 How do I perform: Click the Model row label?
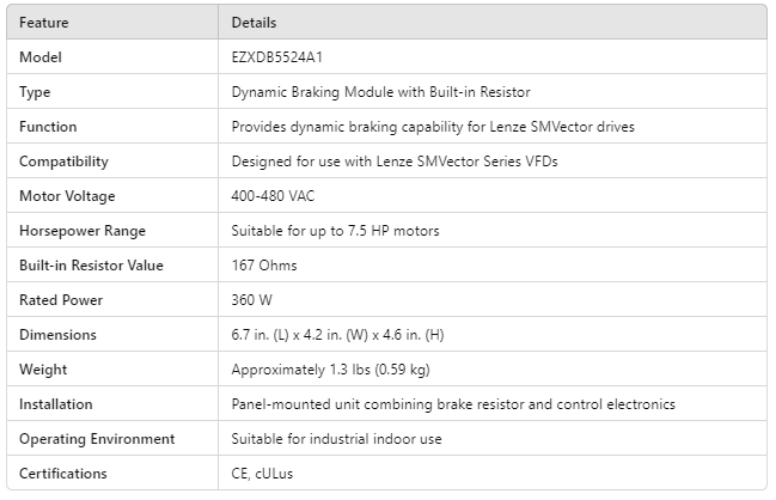coord(38,57)
